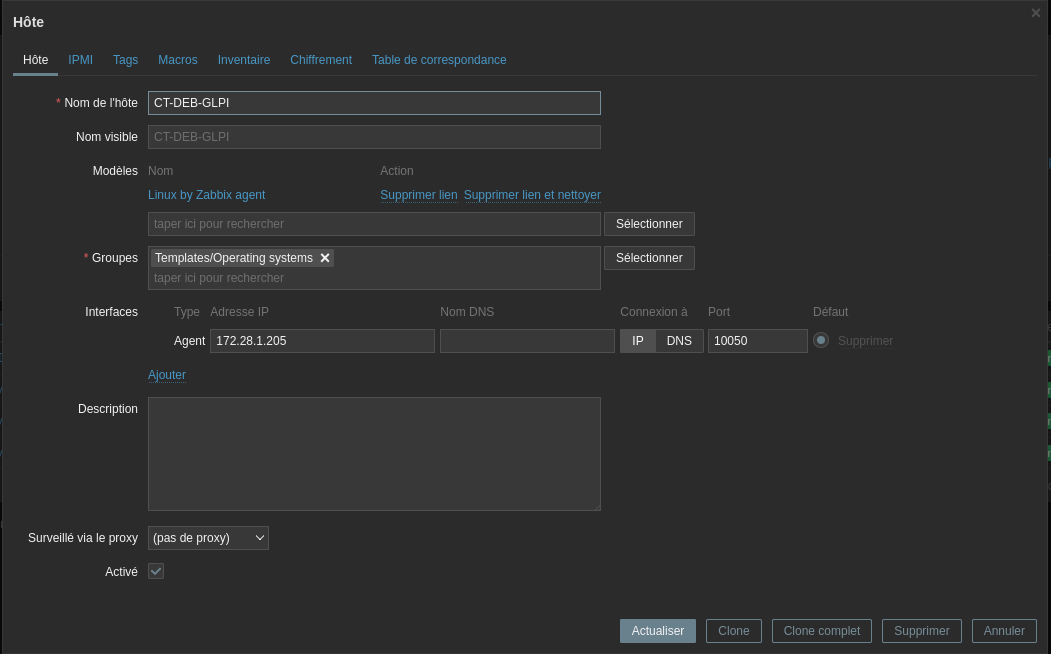
Task: Click Sélectionner next to Modèles search
Action: 649,224
